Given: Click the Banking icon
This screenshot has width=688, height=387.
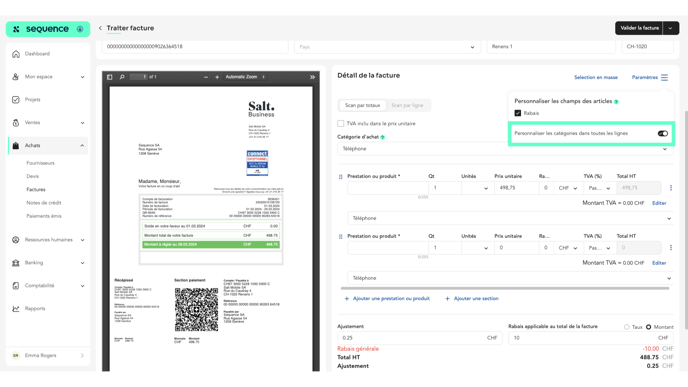Looking at the screenshot, I should (16, 262).
